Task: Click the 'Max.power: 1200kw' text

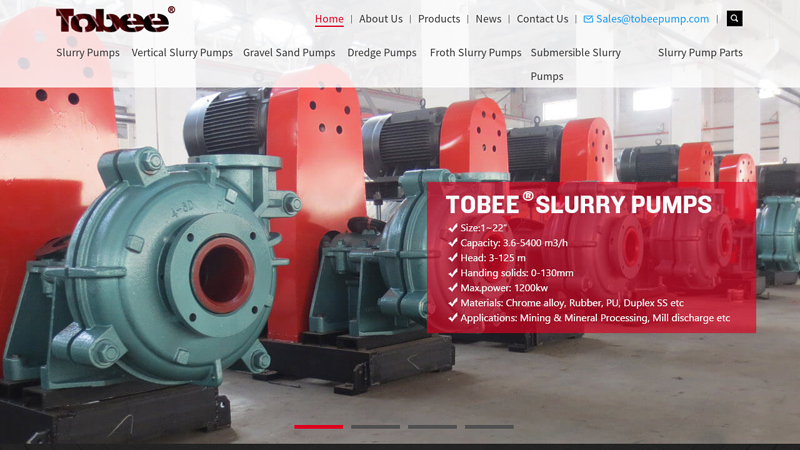Action: (504, 288)
